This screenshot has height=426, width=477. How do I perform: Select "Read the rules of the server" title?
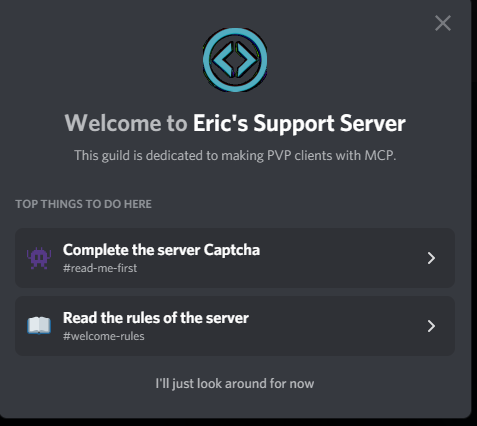[x=156, y=318]
